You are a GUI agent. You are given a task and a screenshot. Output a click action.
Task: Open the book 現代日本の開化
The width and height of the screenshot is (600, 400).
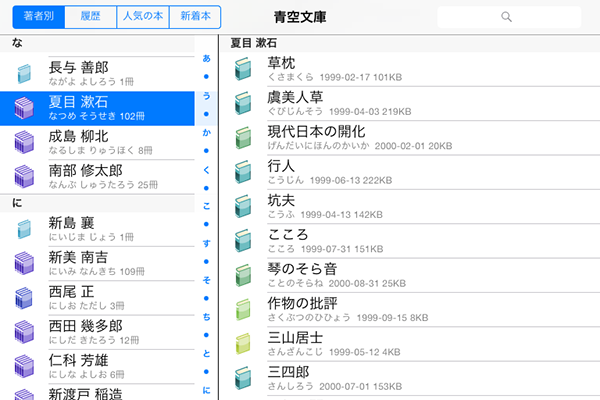click(x=410, y=138)
